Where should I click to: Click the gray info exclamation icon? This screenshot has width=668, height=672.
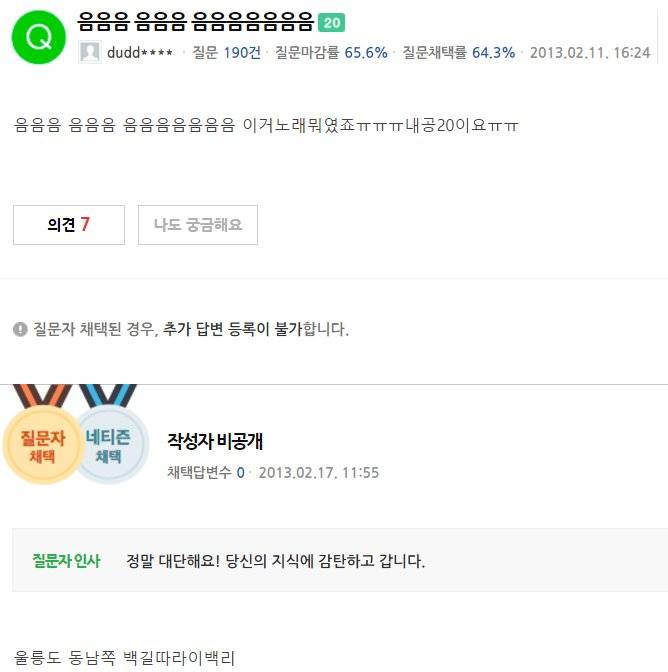point(20,329)
